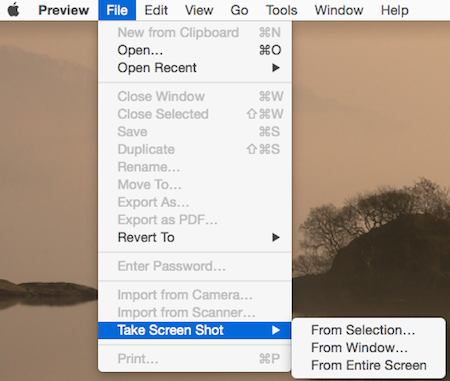Image resolution: width=450 pixels, height=381 pixels.
Task: Click the Enter Password... menu item
Action: (x=195, y=266)
